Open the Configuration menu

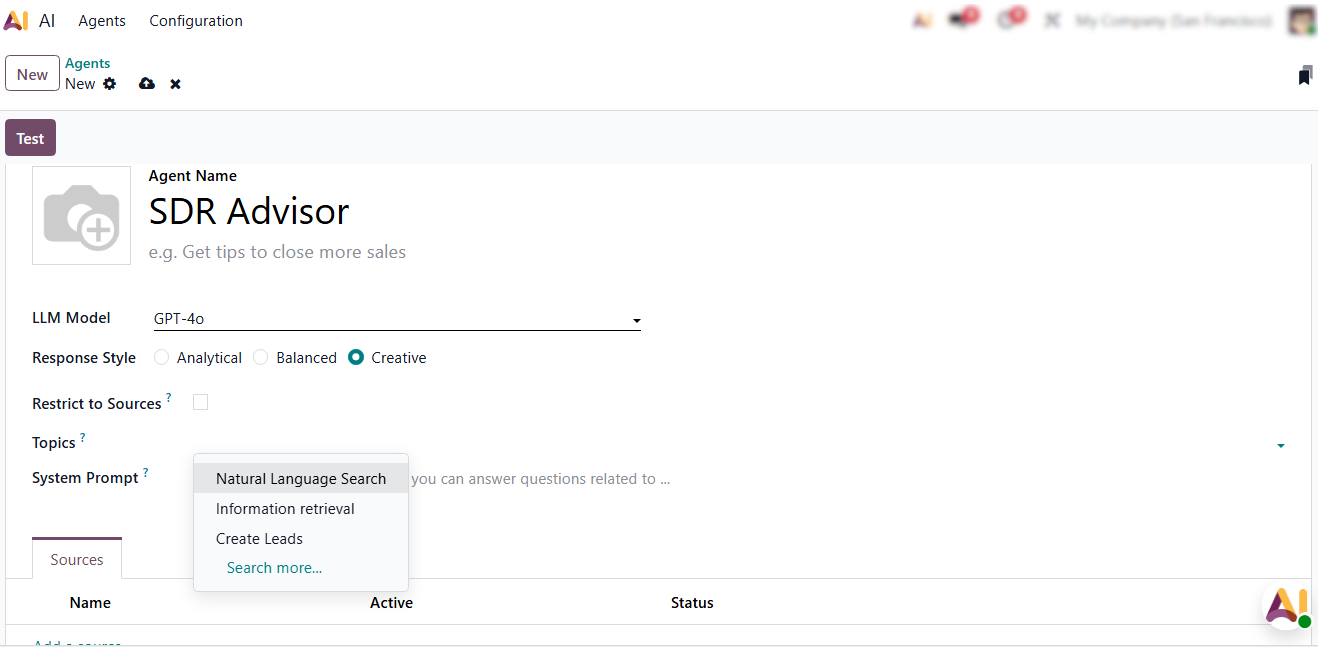tap(196, 21)
